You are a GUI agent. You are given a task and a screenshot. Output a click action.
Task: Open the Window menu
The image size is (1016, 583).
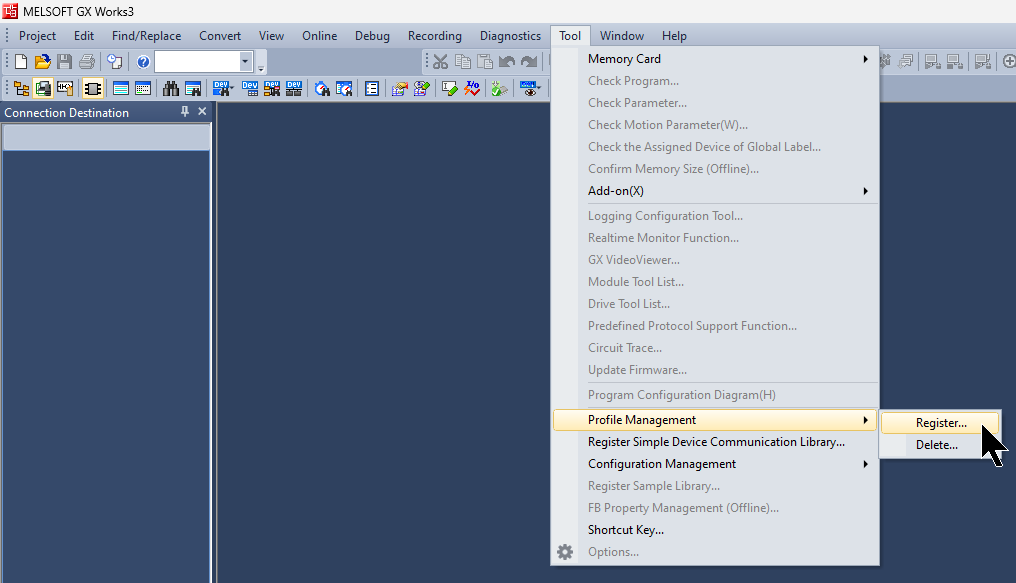[x=621, y=36]
